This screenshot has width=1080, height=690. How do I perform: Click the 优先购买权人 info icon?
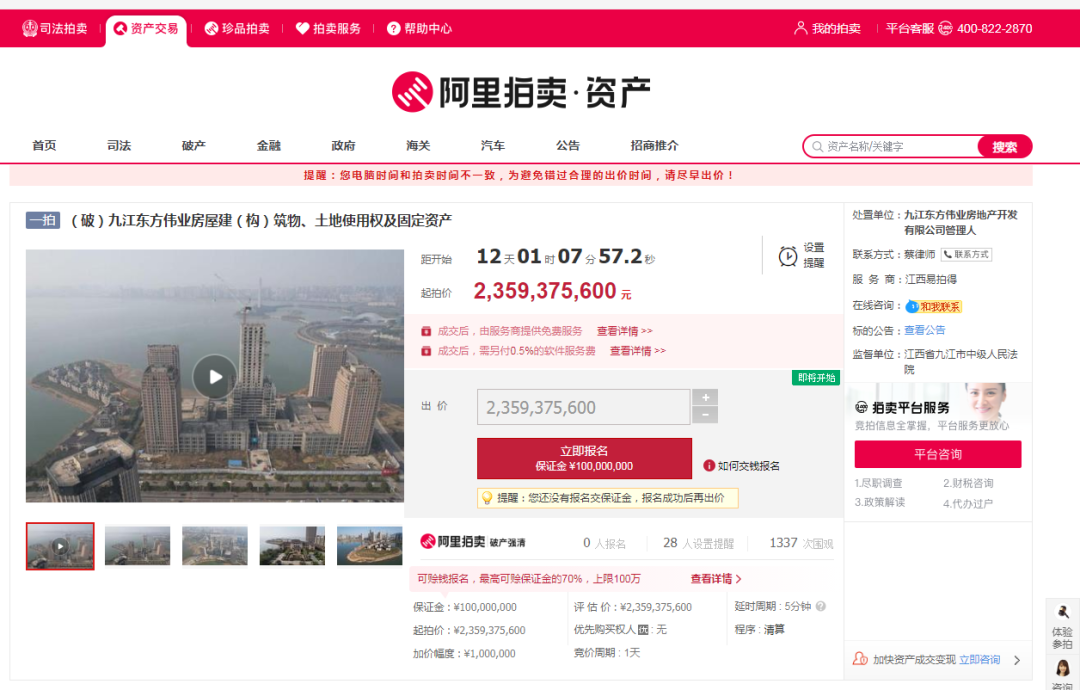pos(643,629)
